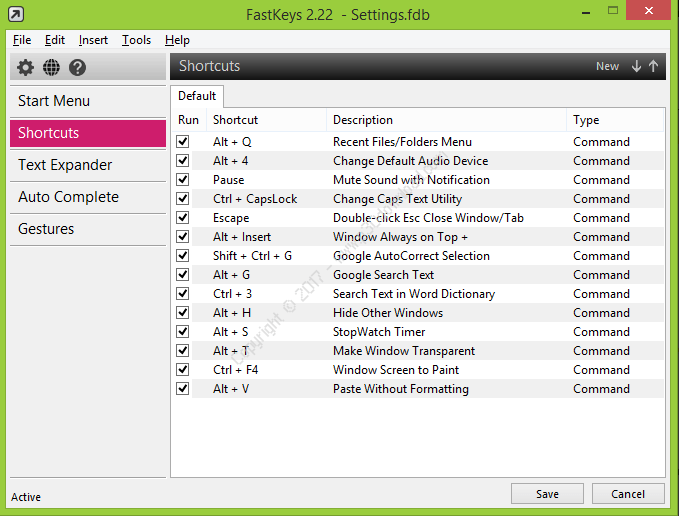Image resolution: width=679 pixels, height=516 pixels.
Task: Open the settings gear icon
Action: pyautogui.click(x=25, y=68)
